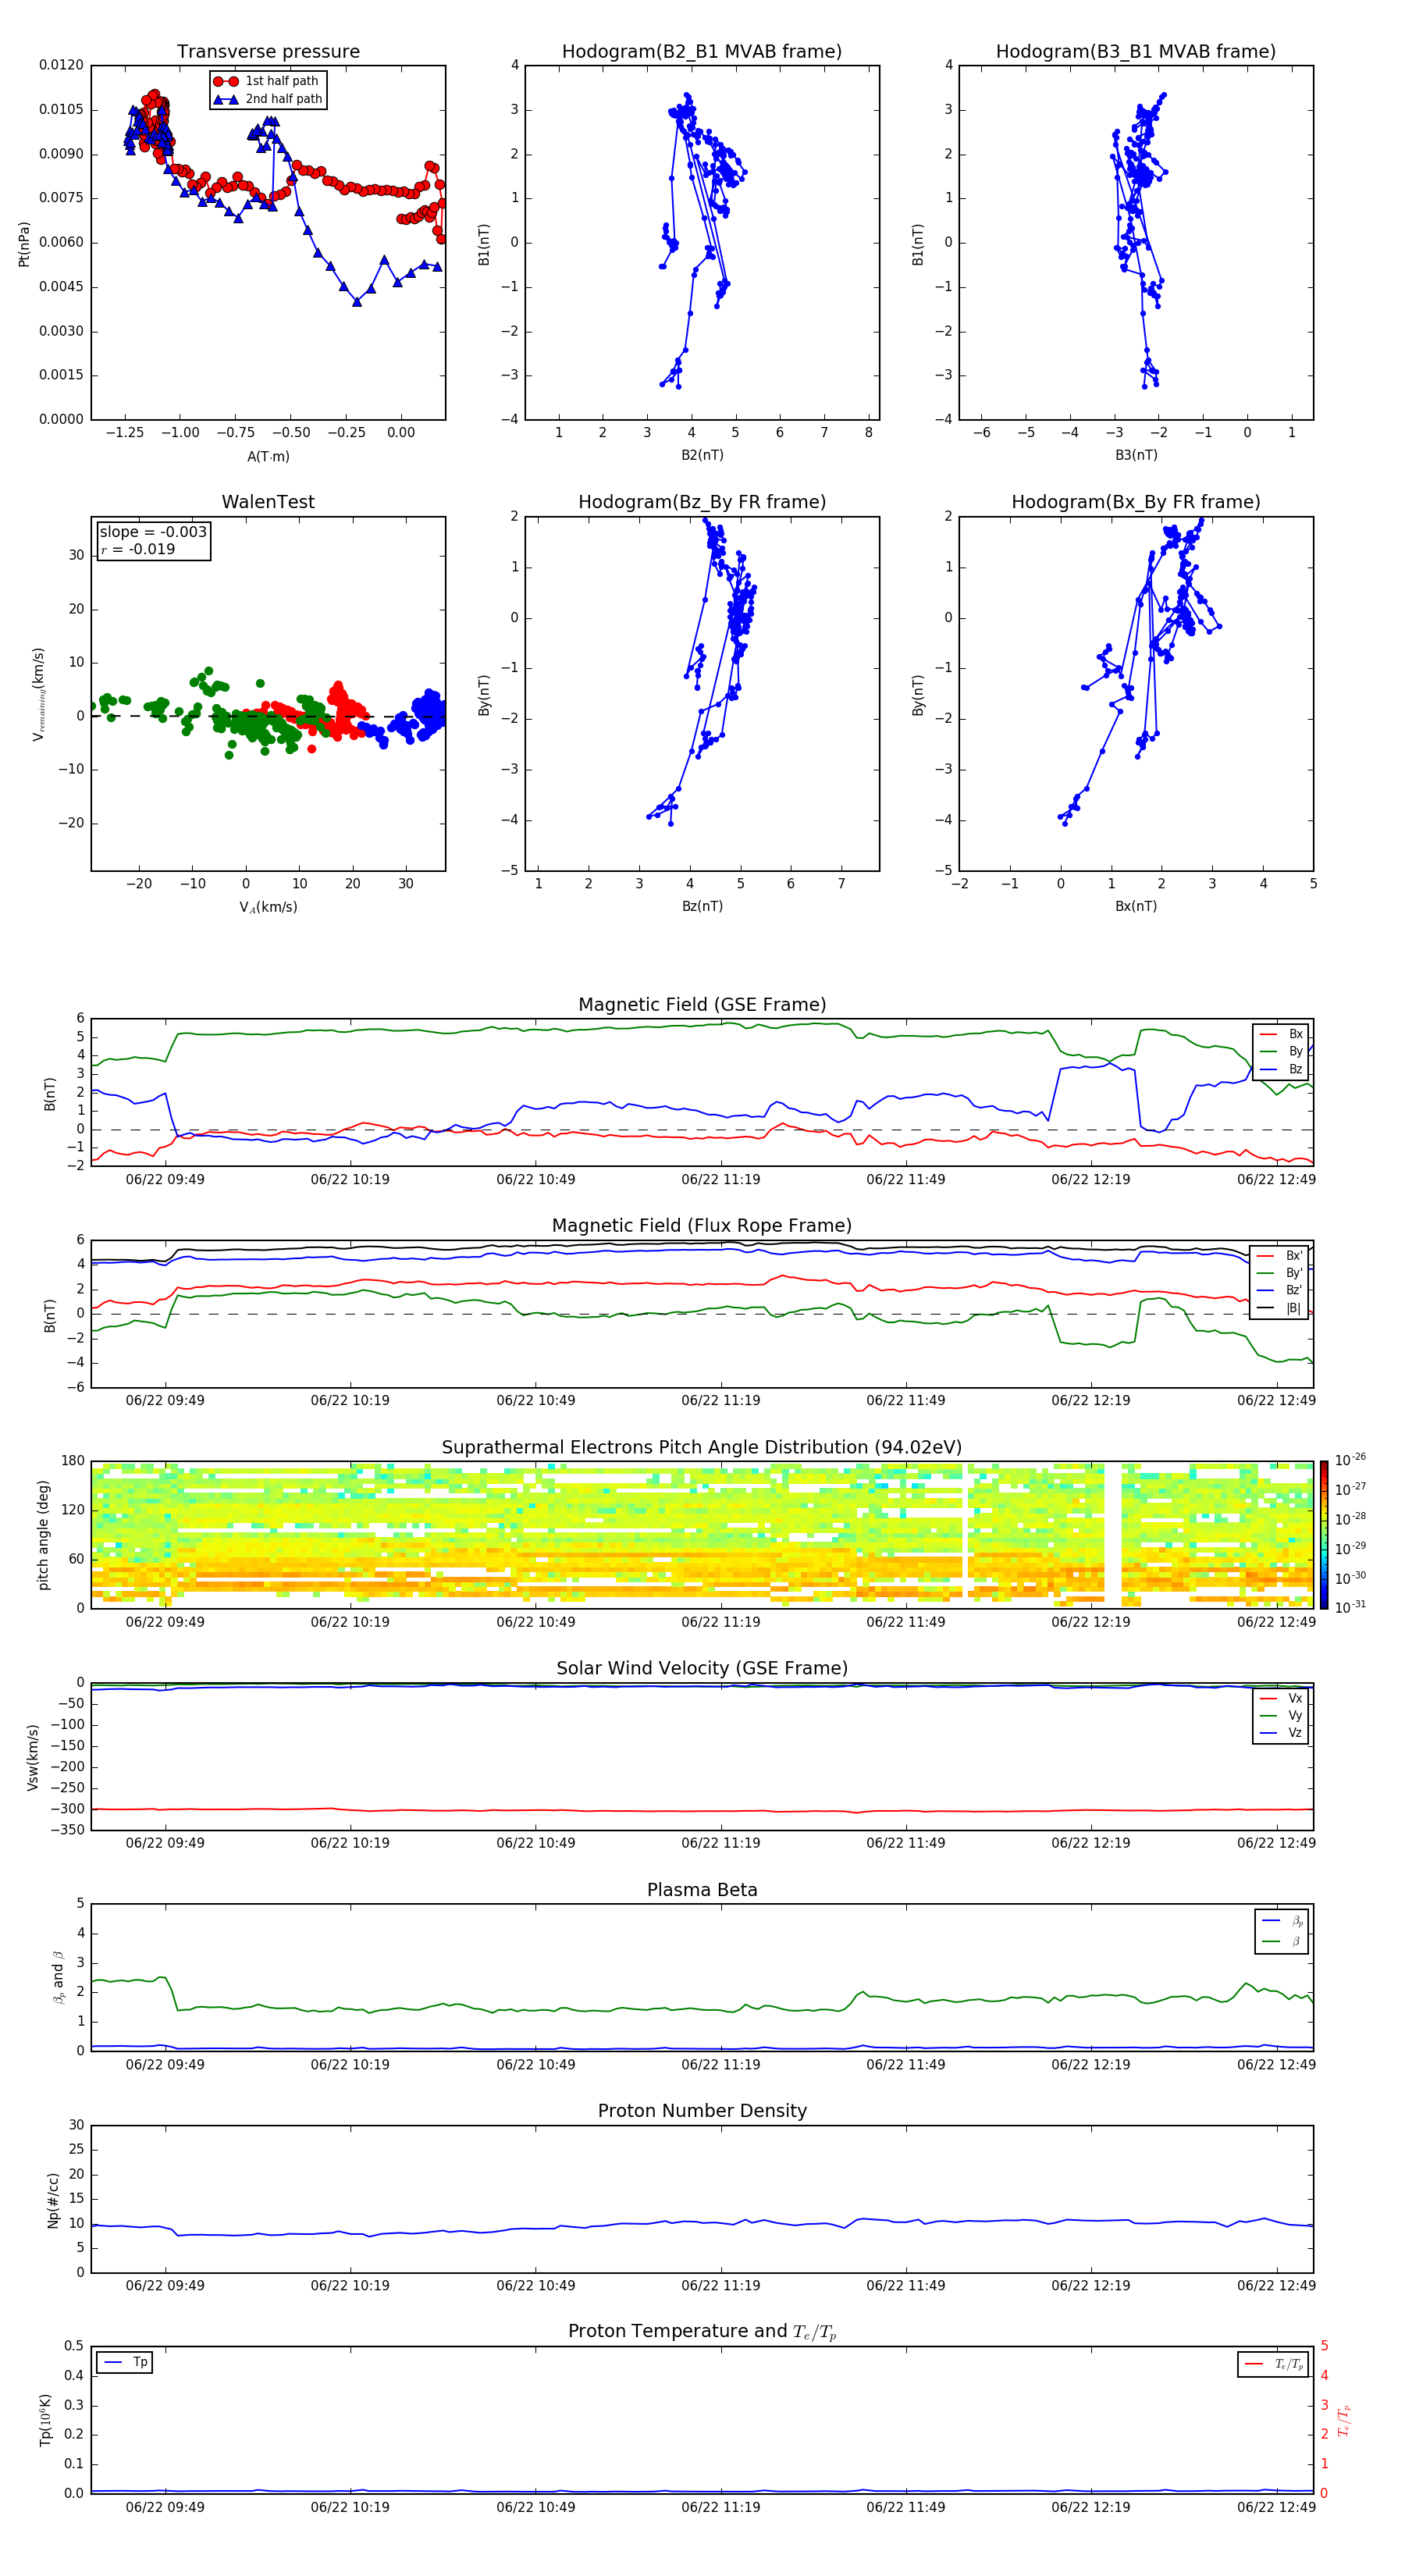Image resolution: width=1405 pixels, height=2576 pixels.
Task: Select βp in the Plasma Beta legend
Action: click(x=1282, y=1921)
